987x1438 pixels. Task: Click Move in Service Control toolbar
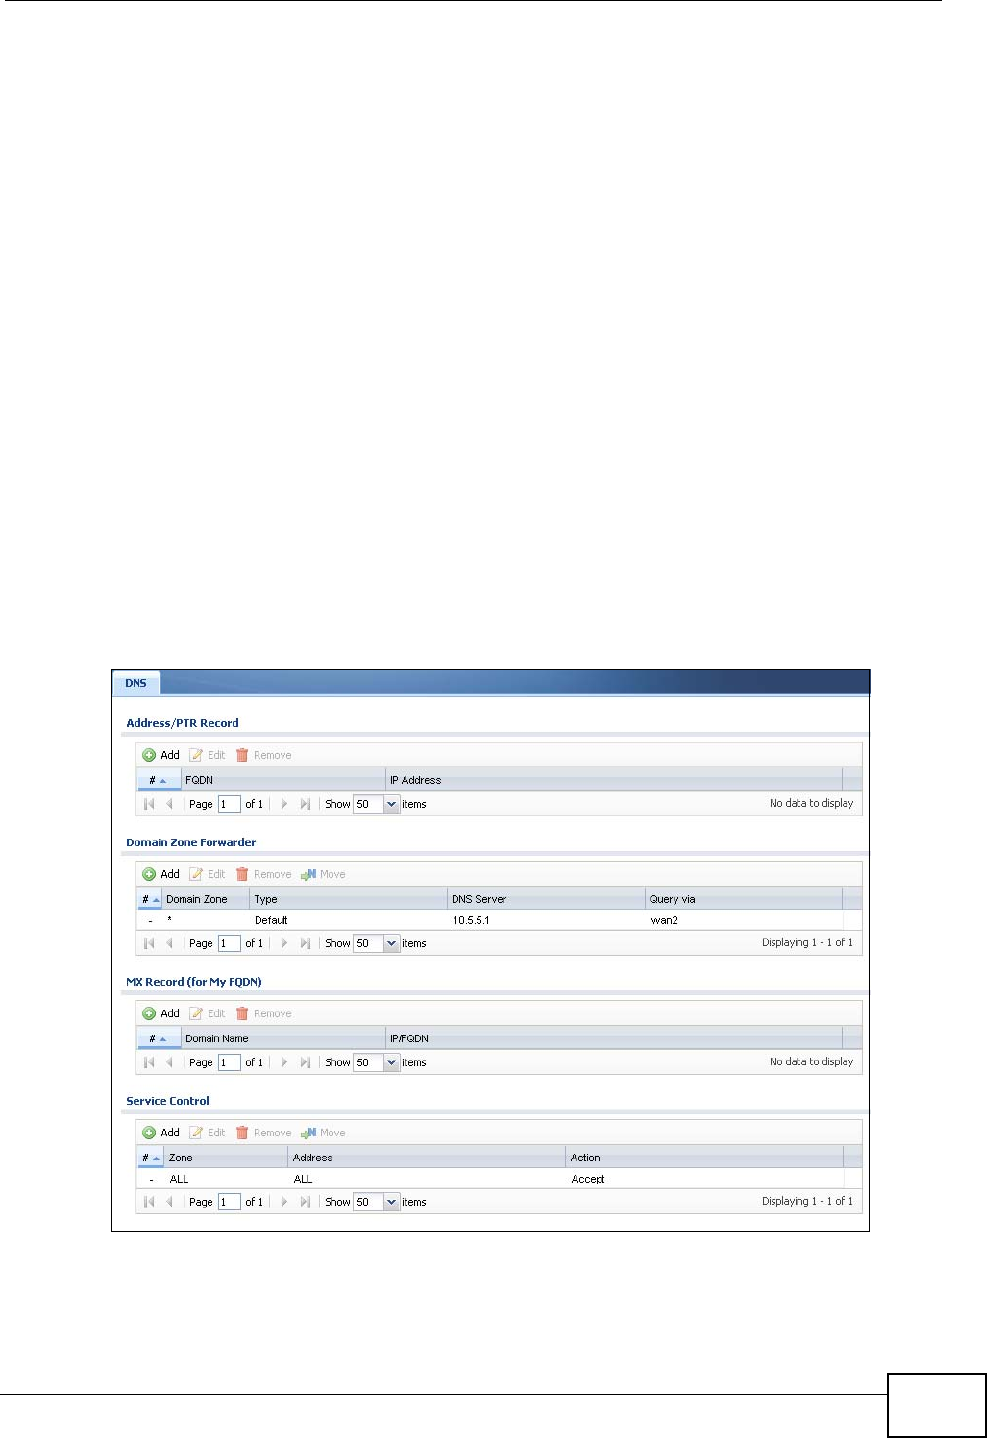pyautogui.click(x=323, y=1132)
